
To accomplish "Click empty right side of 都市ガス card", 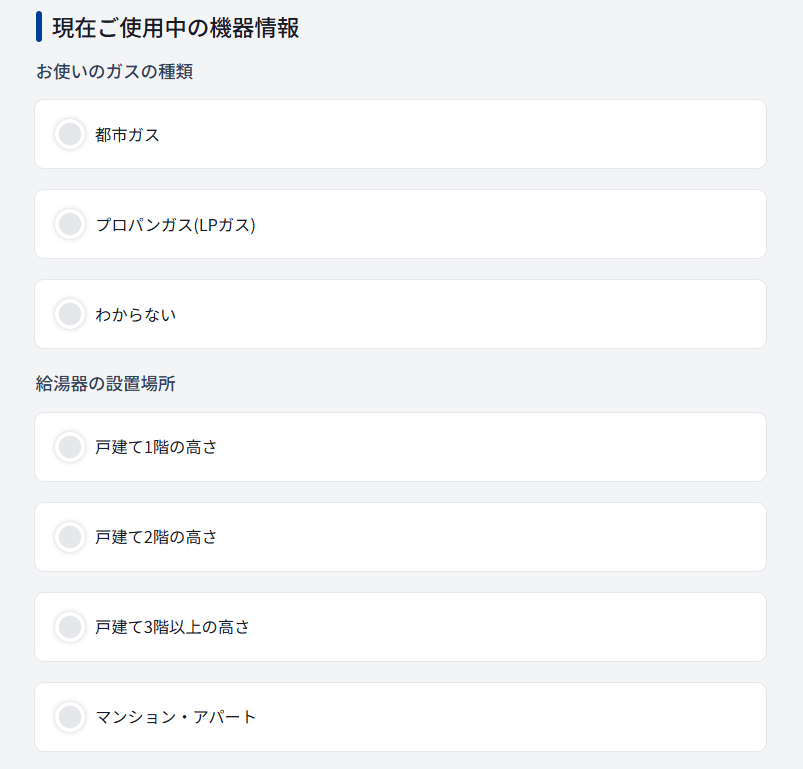I will (600, 134).
